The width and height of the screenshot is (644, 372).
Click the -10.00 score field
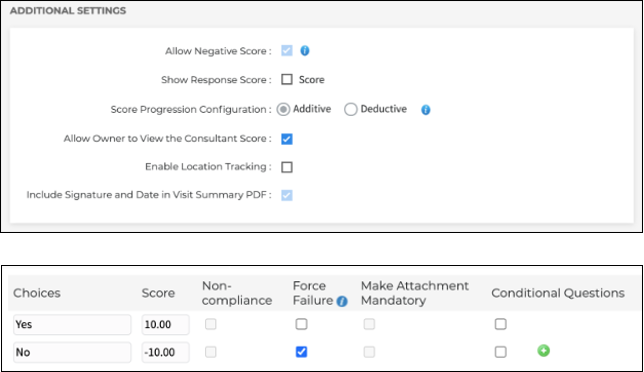tap(166, 352)
